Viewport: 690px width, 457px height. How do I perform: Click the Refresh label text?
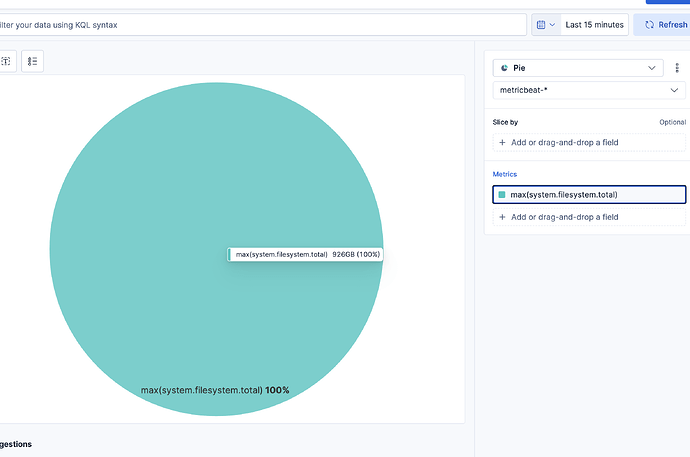tap(673, 25)
